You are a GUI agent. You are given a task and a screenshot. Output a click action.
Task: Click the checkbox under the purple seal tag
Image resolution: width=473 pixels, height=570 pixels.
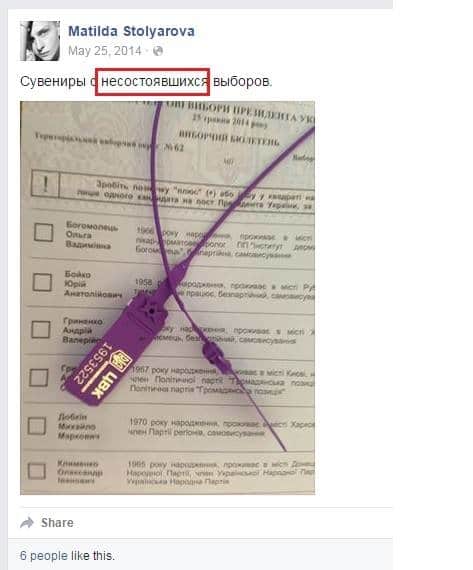[39, 378]
